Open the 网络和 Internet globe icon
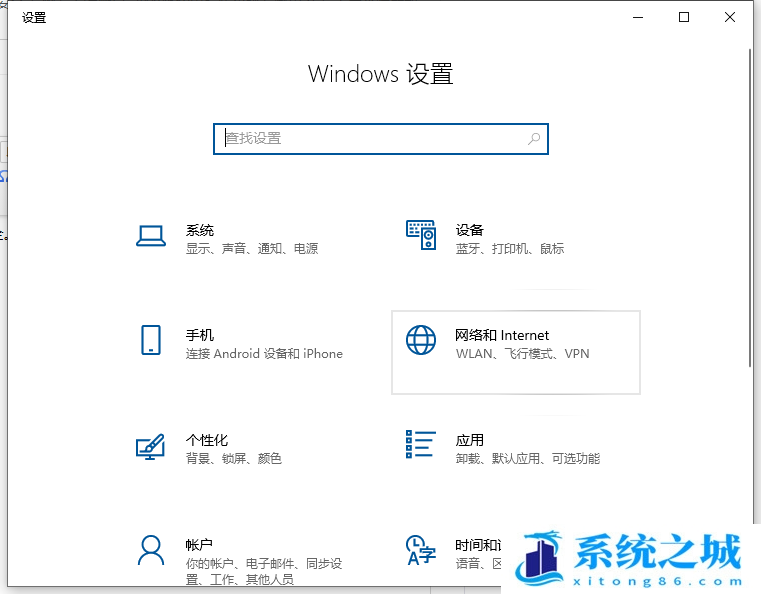 coord(421,340)
